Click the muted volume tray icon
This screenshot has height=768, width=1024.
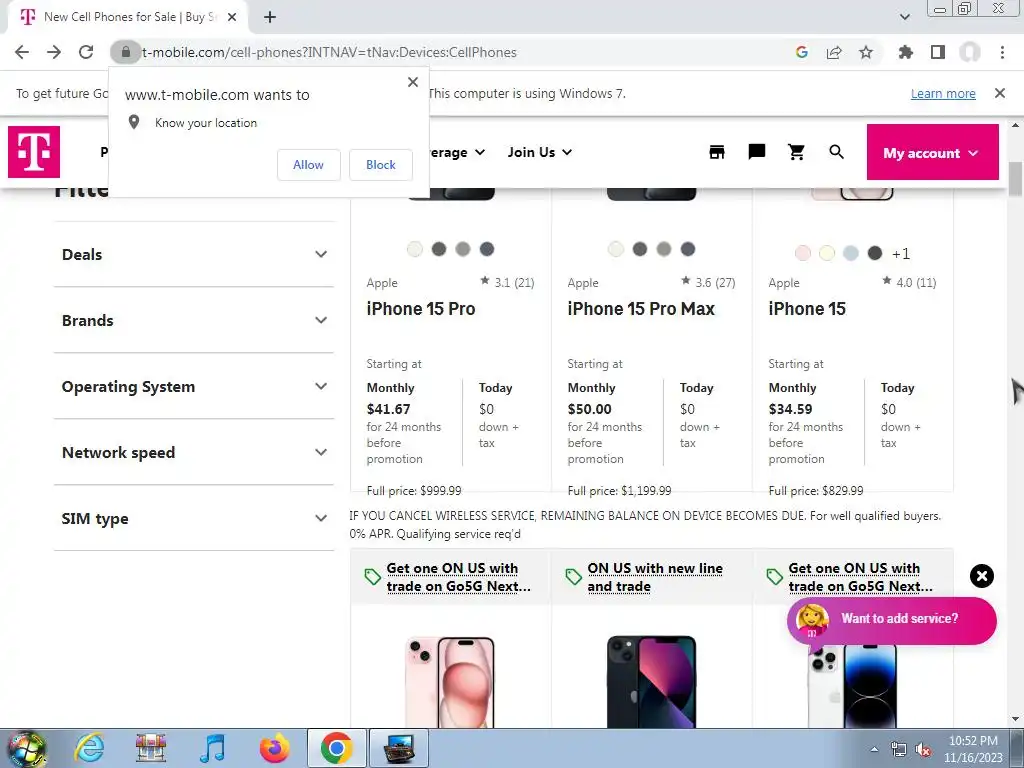point(923,750)
